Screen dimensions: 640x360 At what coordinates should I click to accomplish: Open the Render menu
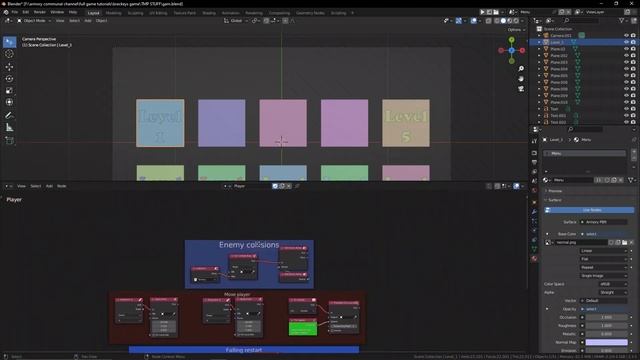(40, 12)
